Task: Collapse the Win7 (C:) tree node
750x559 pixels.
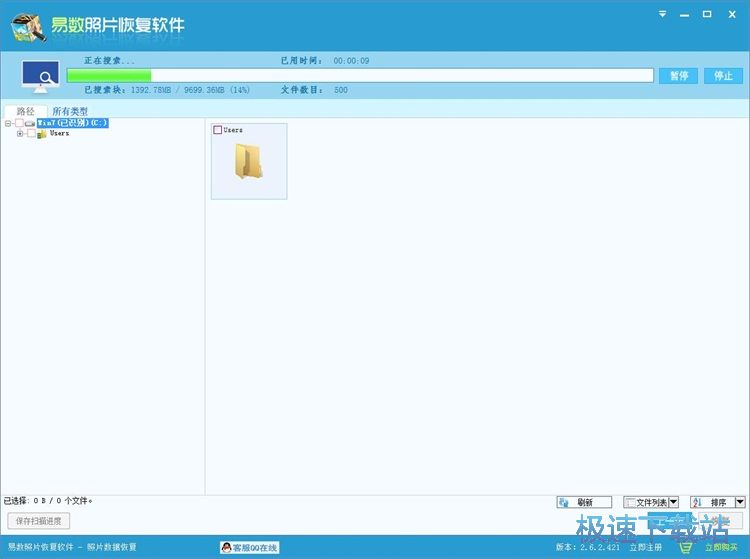Action: click(8, 123)
